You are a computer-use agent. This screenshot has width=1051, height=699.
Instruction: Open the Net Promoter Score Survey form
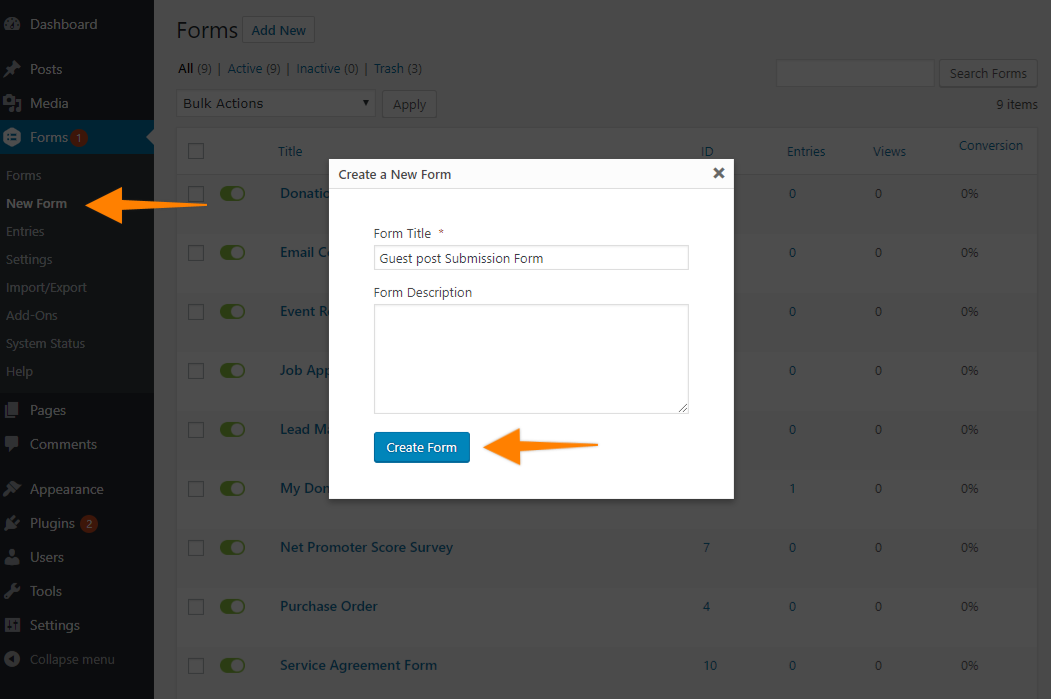click(367, 548)
